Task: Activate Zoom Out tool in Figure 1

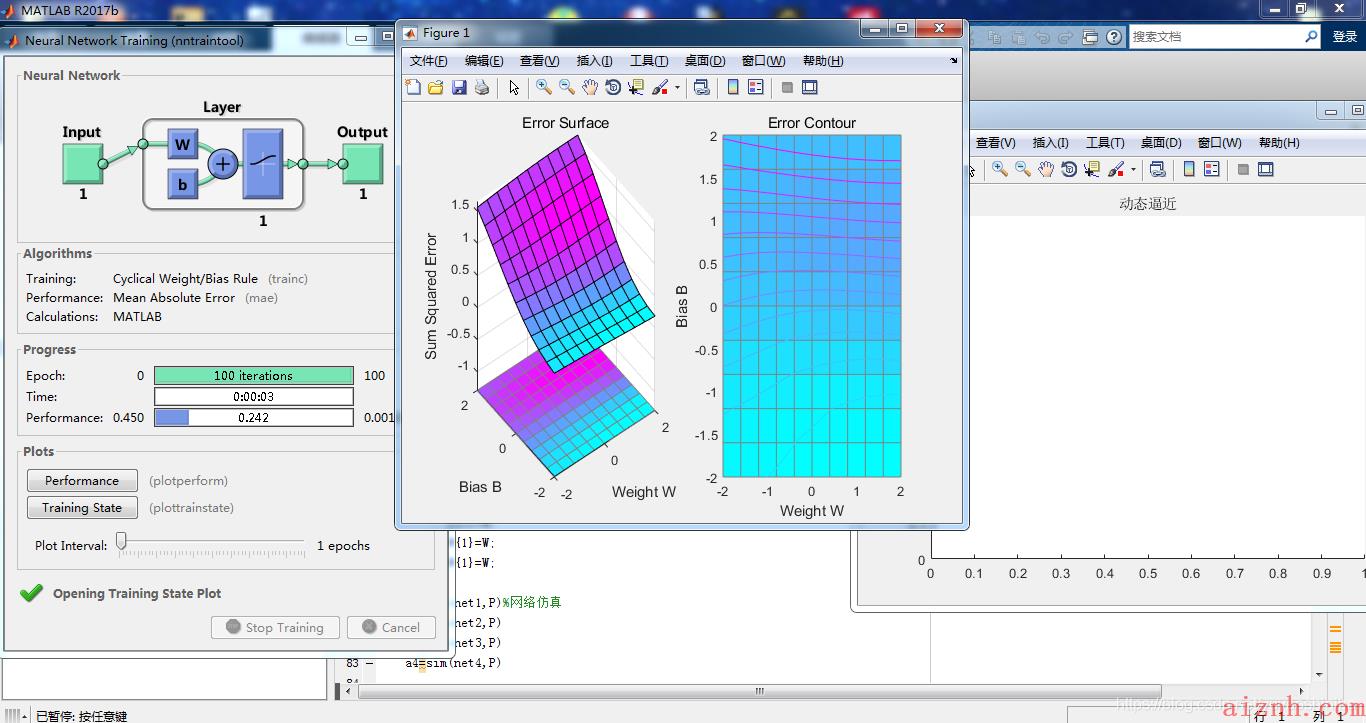Action: point(567,88)
